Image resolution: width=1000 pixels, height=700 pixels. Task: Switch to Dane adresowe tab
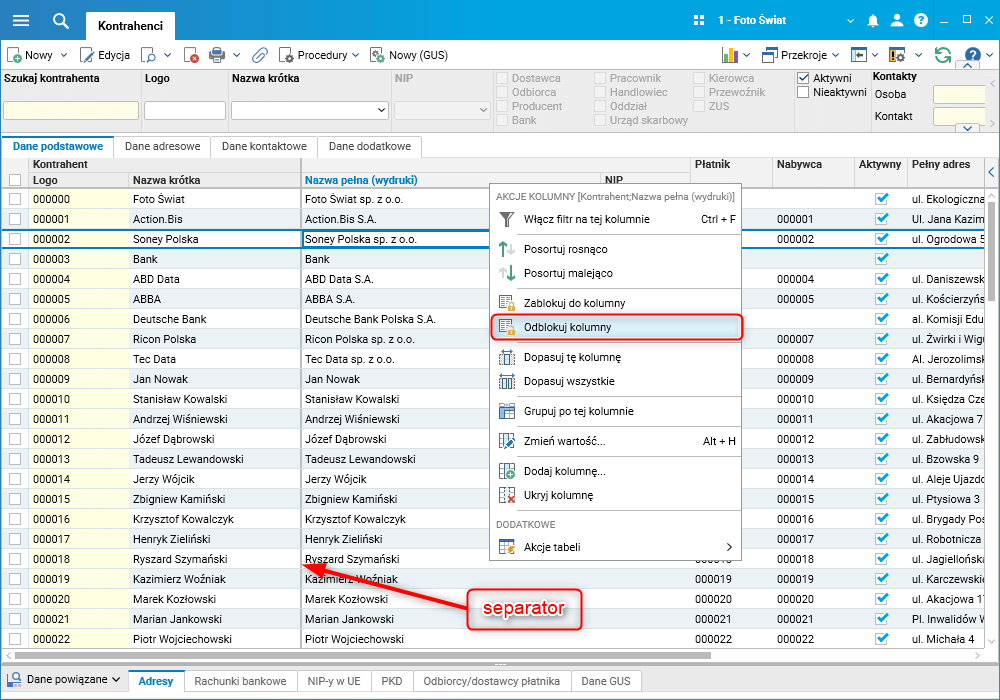point(163,147)
